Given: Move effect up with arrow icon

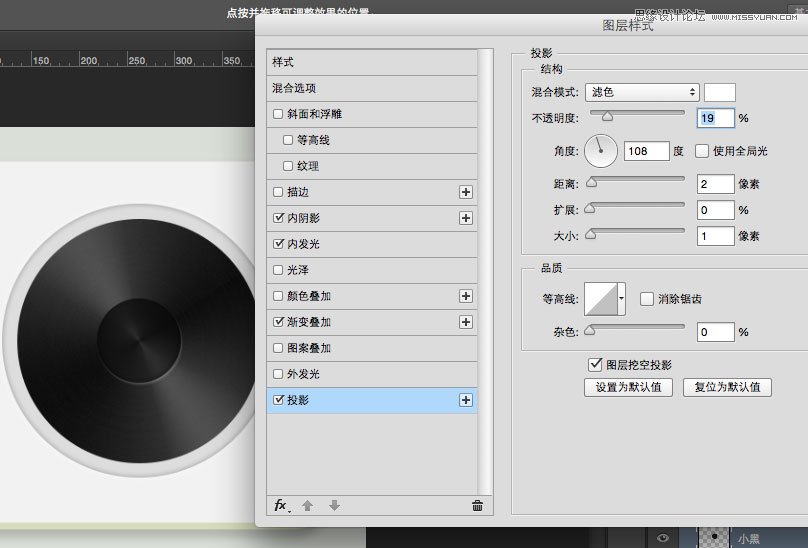Looking at the screenshot, I should pyautogui.click(x=308, y=506).
